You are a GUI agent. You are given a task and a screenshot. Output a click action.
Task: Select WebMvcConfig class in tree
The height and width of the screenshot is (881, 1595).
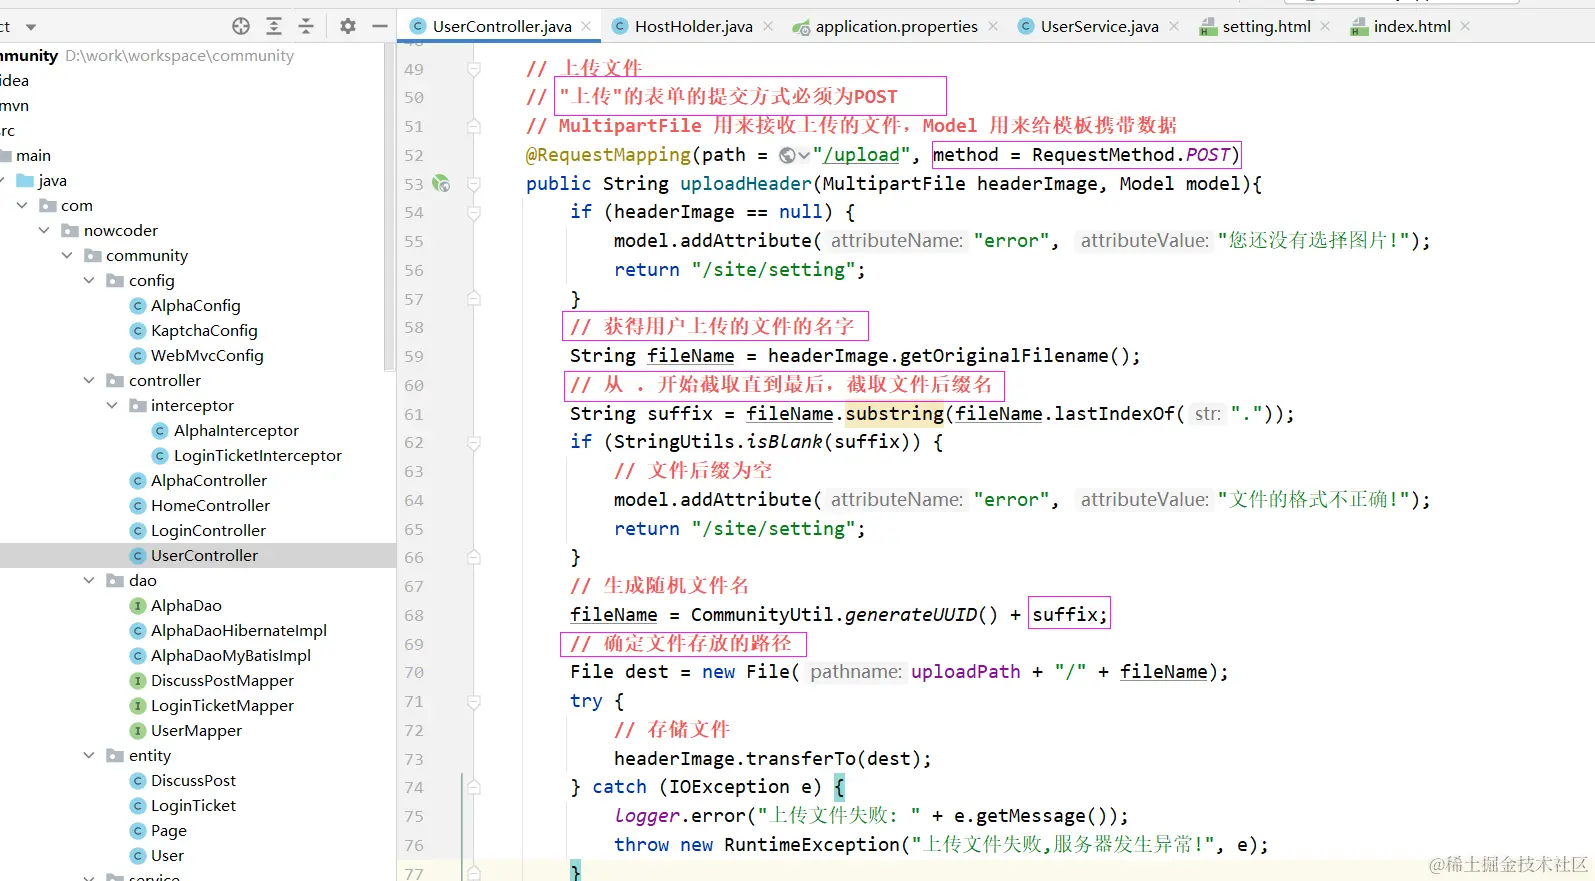pyautogui.click(x=207, y=355)
